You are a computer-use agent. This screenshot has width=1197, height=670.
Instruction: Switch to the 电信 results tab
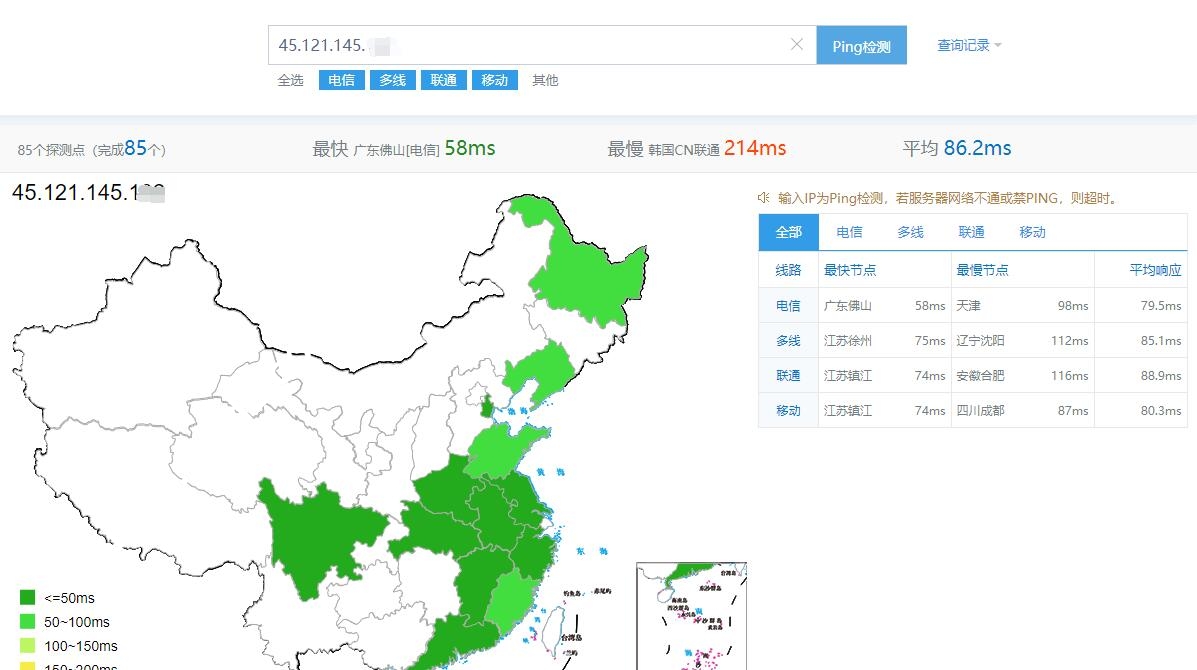tap(848, 232)
